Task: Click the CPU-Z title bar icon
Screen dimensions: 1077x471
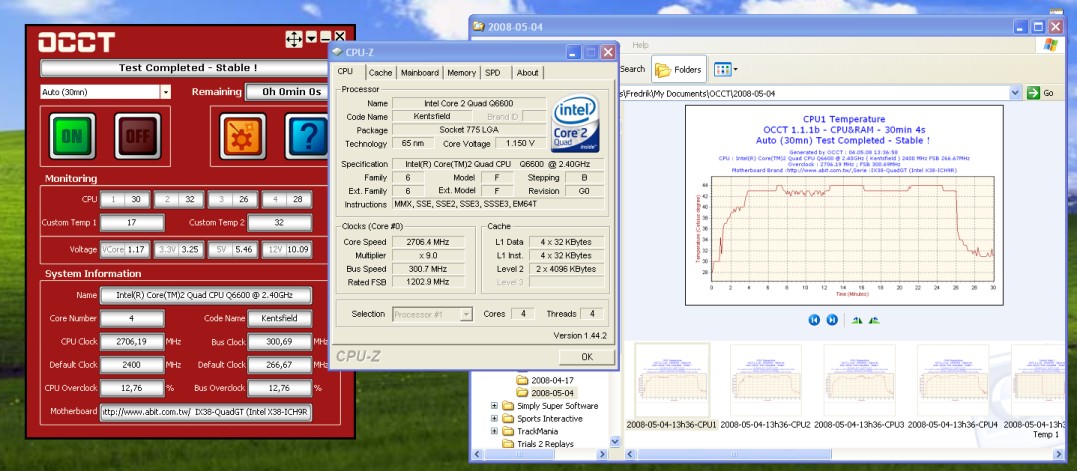Action: [x=337, y=52]
